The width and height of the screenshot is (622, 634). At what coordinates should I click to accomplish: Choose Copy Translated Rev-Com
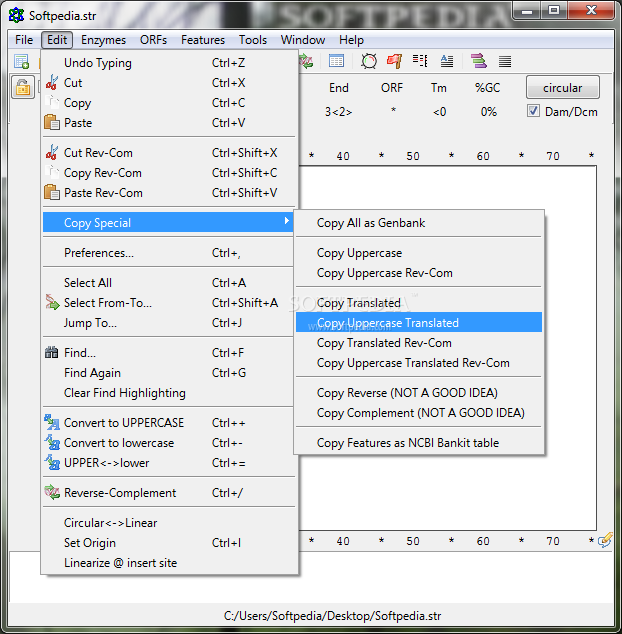(x=419, y=343)
